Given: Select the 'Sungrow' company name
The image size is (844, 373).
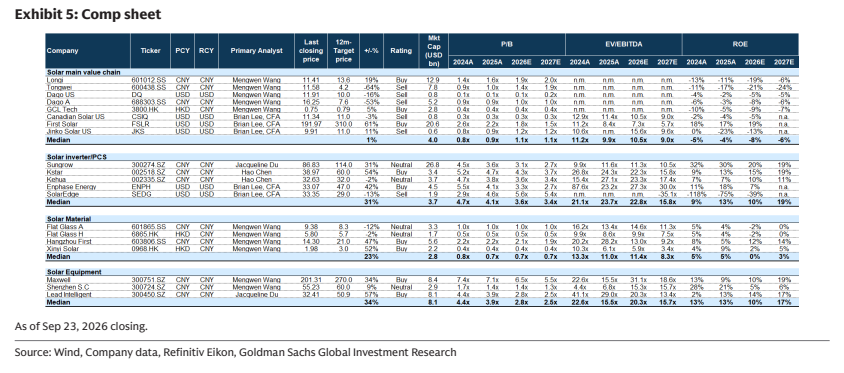Looking at the screenshot, I should point(59,165).
